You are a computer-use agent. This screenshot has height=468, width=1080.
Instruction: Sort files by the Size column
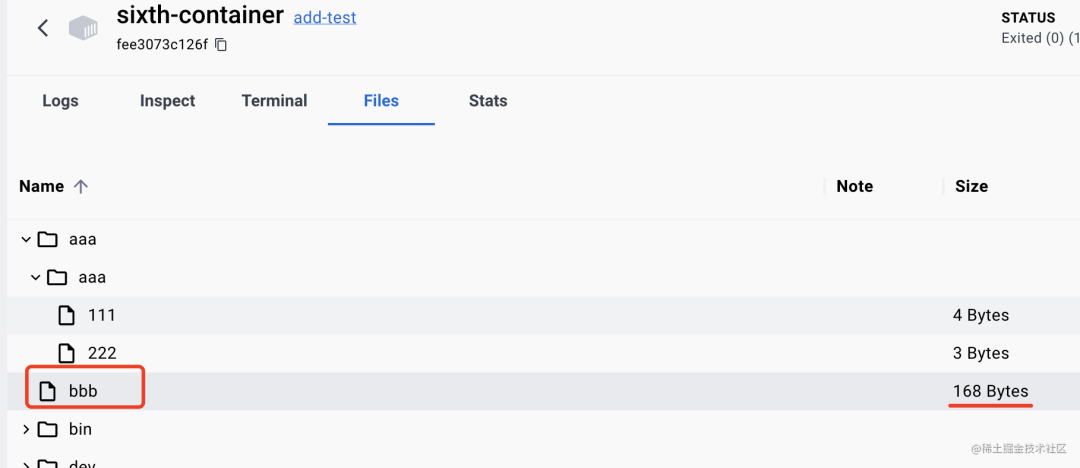click(x=971, y=187)
